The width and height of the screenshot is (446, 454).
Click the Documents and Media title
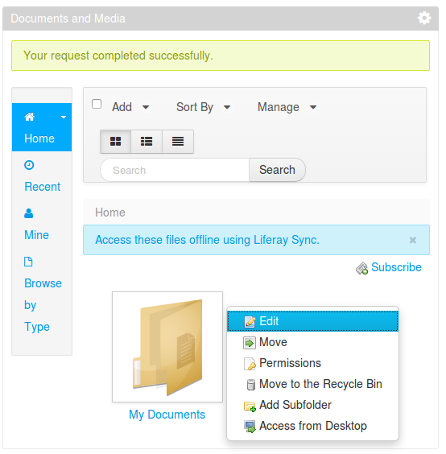(68, 18)
